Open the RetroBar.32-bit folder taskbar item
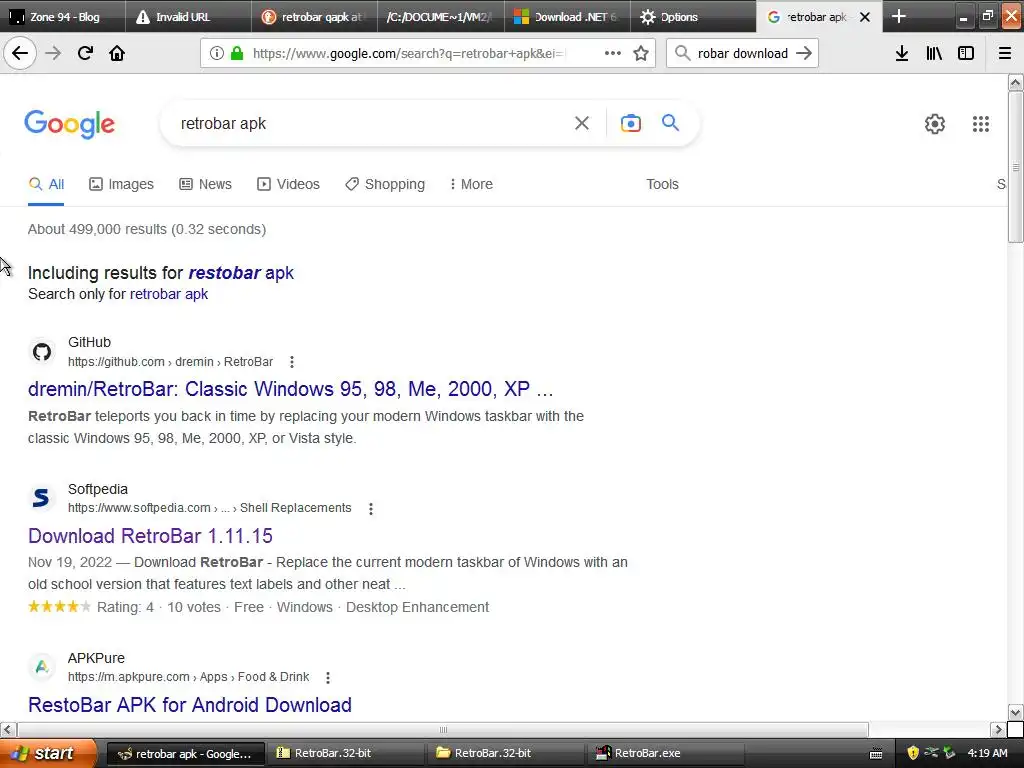1024x768 pixels. (507, 753)
